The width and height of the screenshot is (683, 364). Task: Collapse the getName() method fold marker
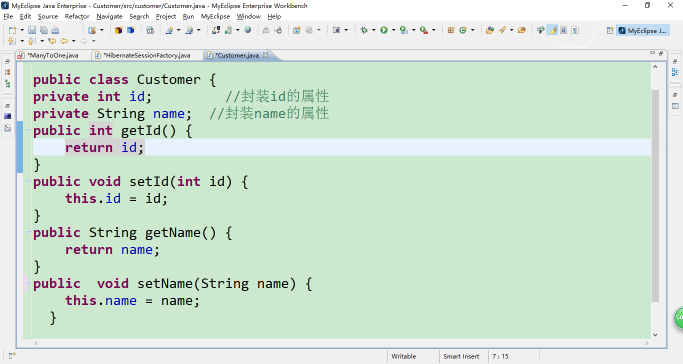pyautogui.click(x=29, y=232)
